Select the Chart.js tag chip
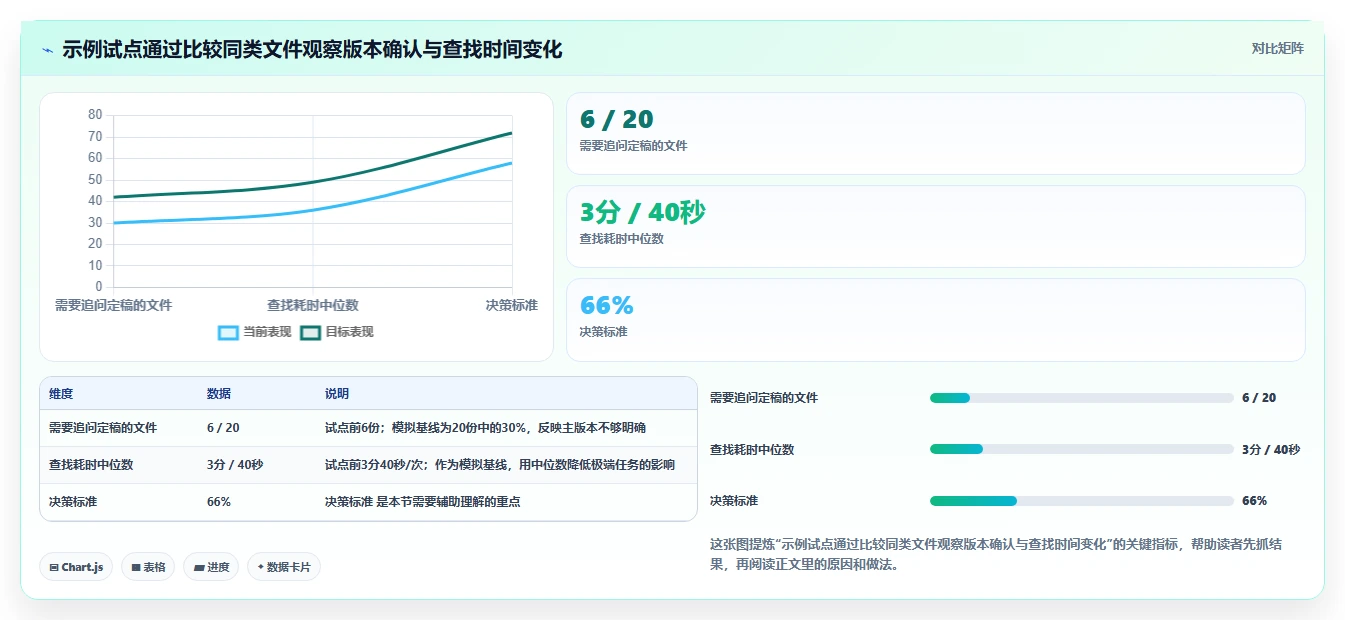The width and height of the screenshot is (1345, 620). [x=77, y=567]
